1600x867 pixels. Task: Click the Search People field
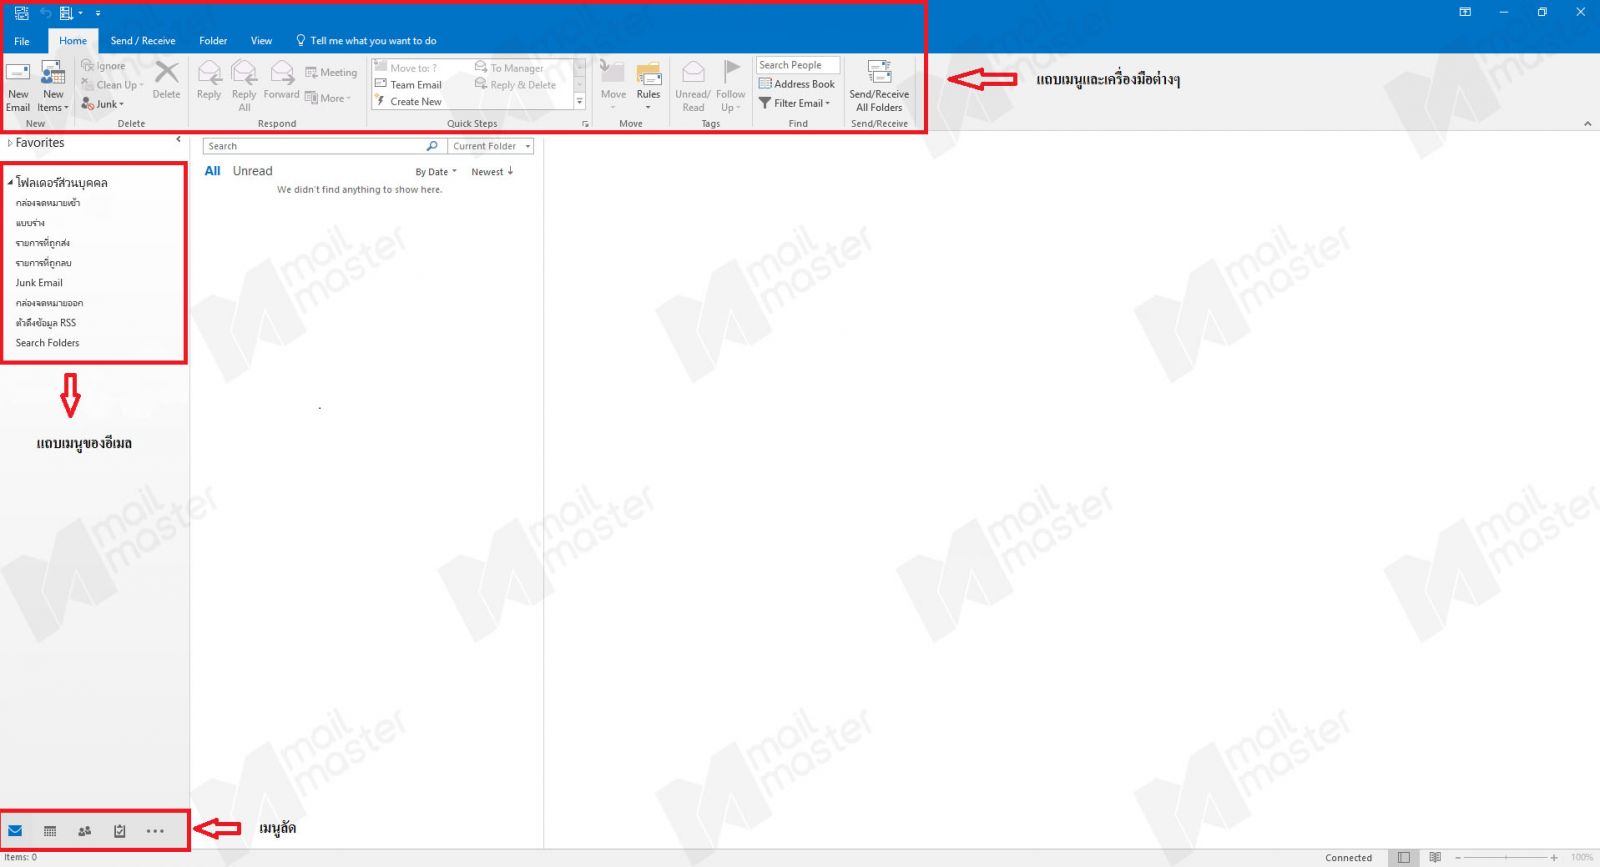click(x=797, y=65)
